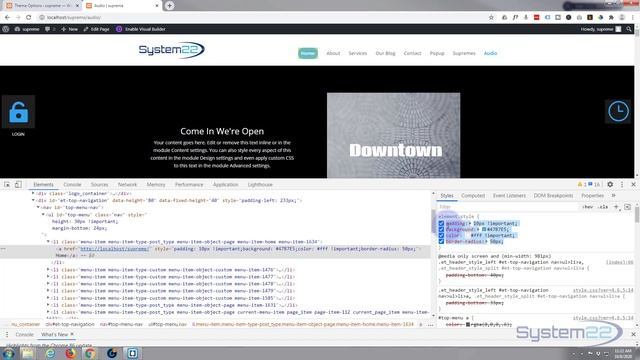Open the Lighthouse panel tab
This screenshot has width=640, height=360.
click(260, 184)
